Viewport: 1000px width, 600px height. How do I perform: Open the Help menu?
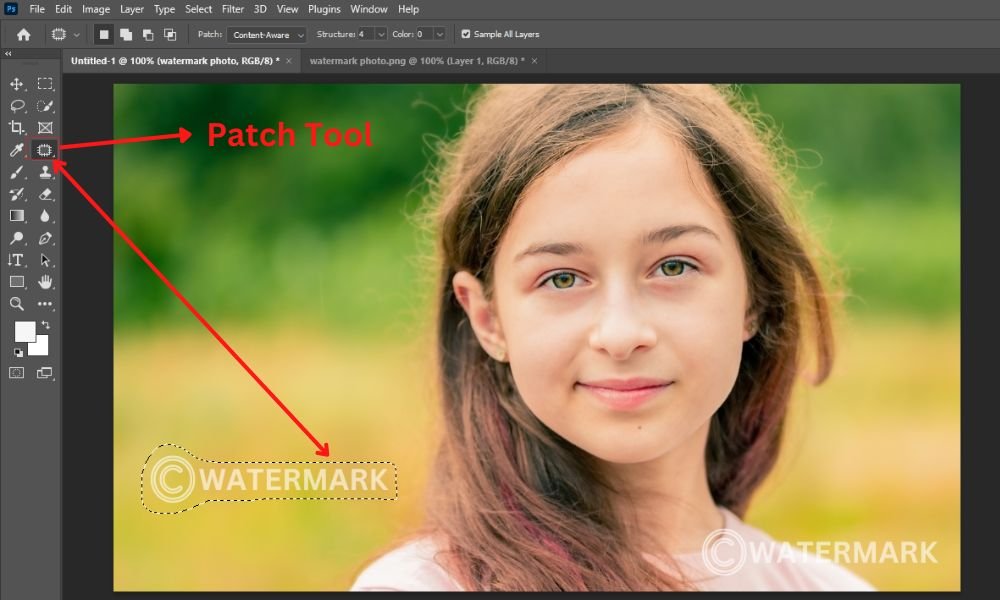coord(408,9)
